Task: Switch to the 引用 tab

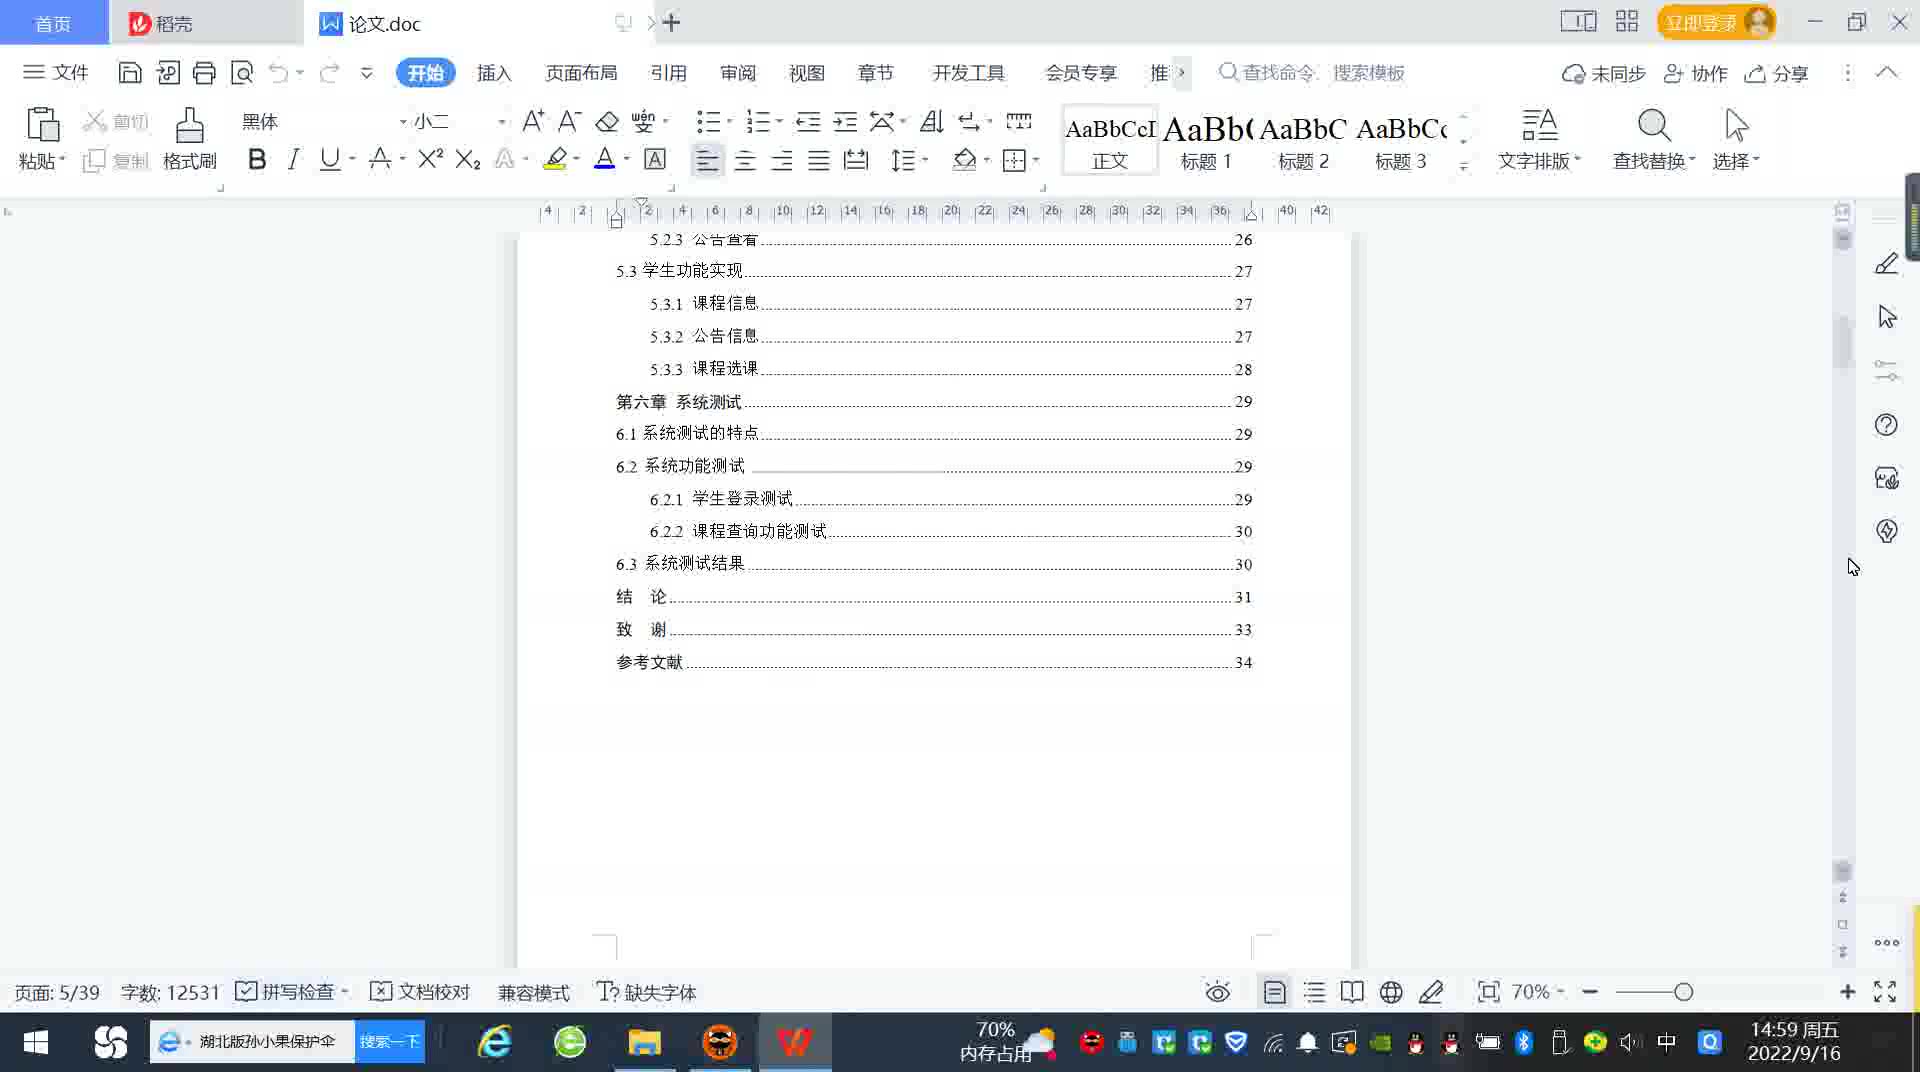Action: click(x=668, y=73)
